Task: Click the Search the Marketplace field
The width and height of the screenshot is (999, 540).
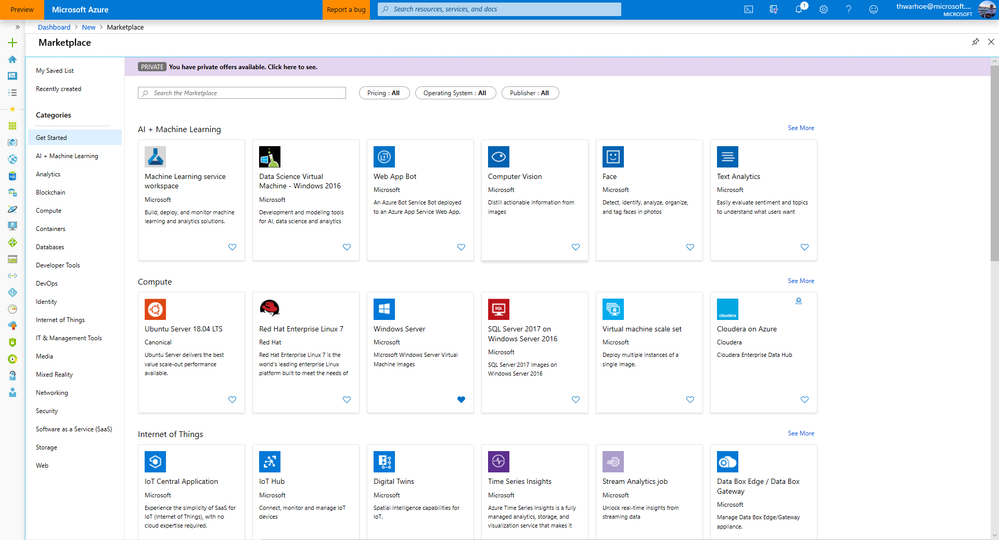Action: [241, 93]
